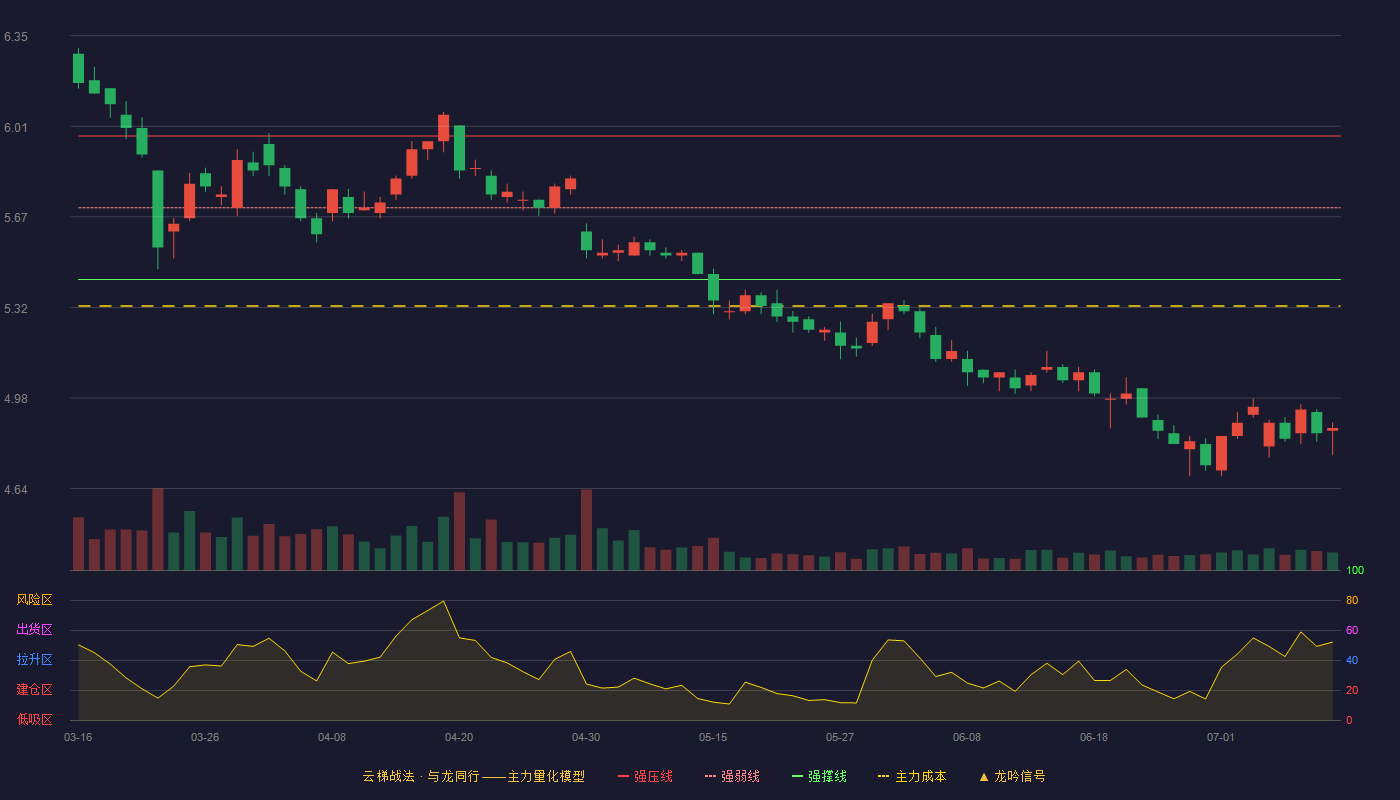This screenshot has height=800, width=1400.
Task: Click the 低吸区 zone label
Action: (x=34, y=719)
